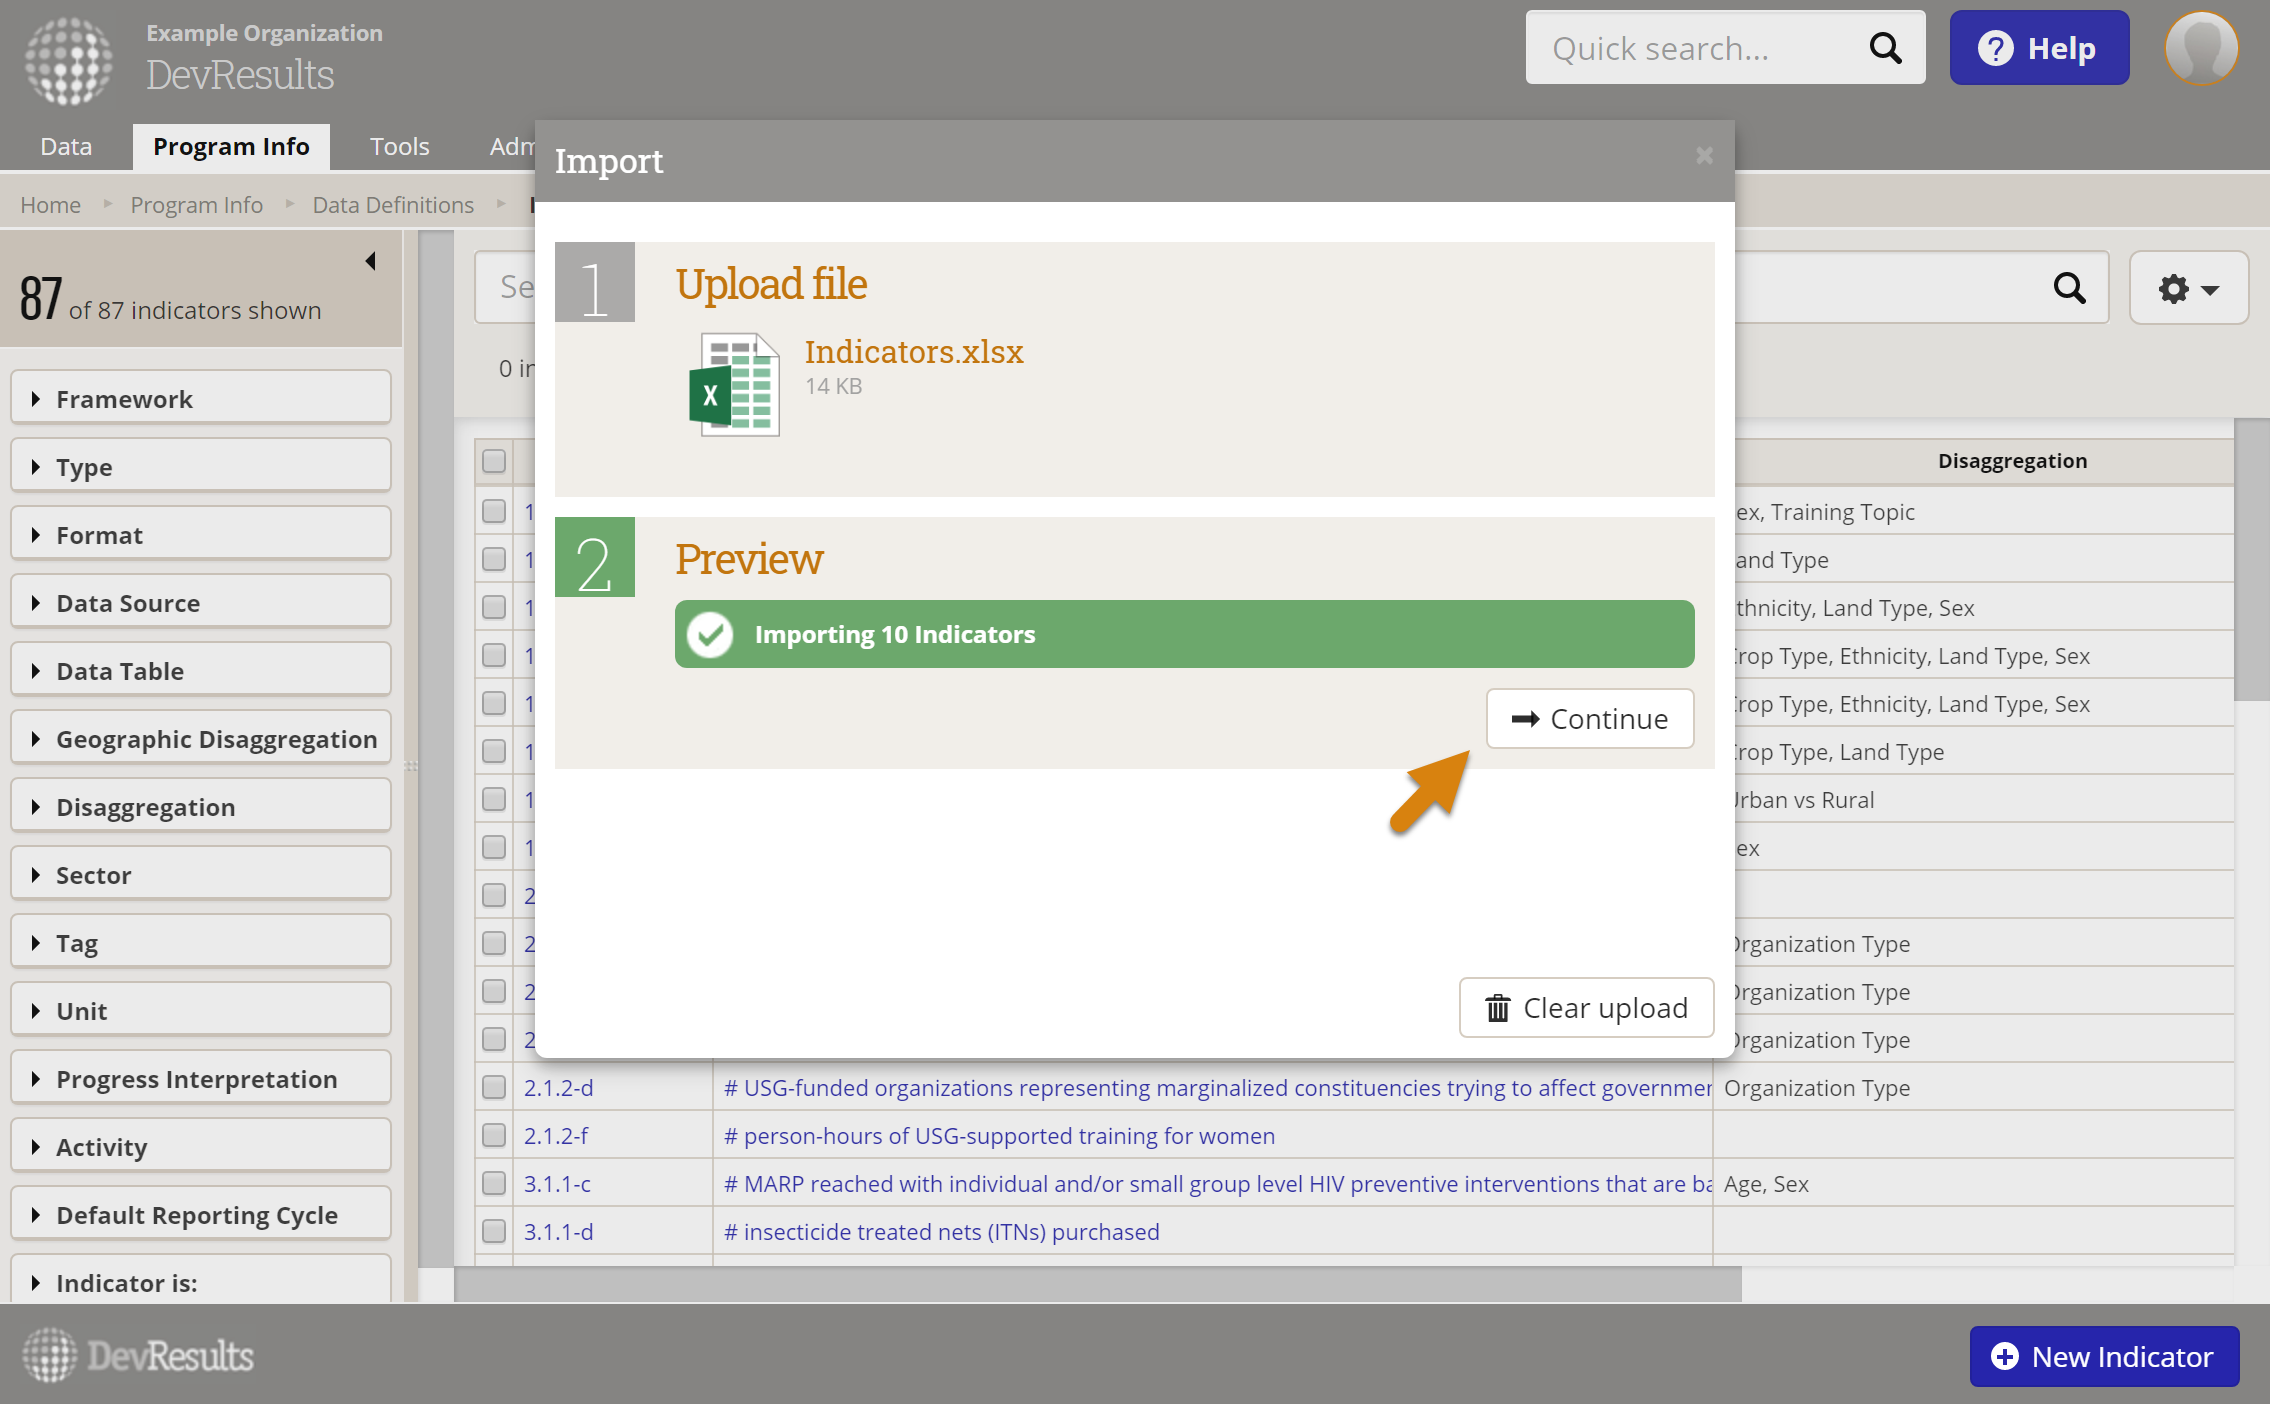Click the indicator list search magnifier icon
2270x1404 pixels.
coord(2069,288)
